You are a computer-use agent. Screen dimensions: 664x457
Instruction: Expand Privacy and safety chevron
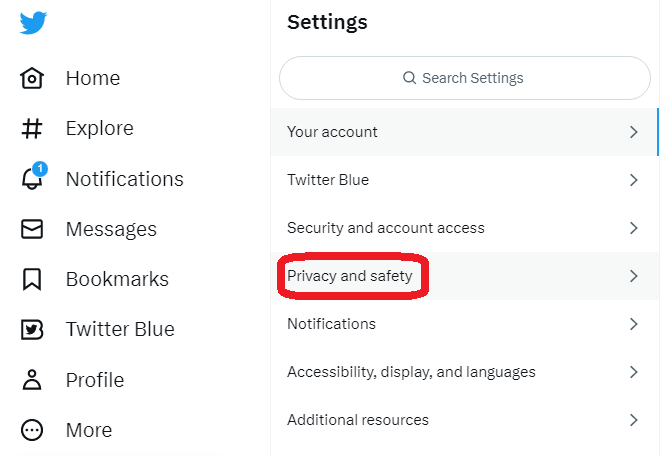pyautogui.click(x=634, y=276)
